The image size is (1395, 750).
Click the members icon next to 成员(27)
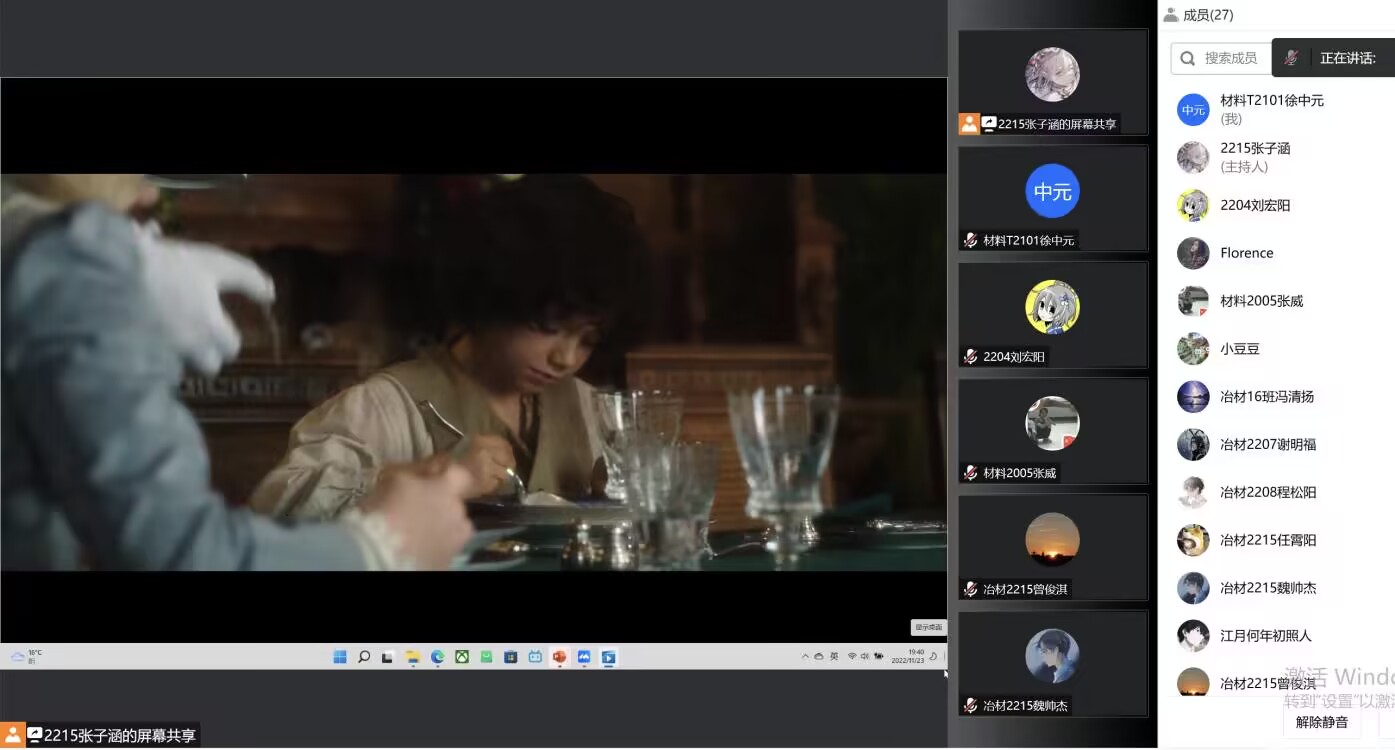(x=1171, y=15)
